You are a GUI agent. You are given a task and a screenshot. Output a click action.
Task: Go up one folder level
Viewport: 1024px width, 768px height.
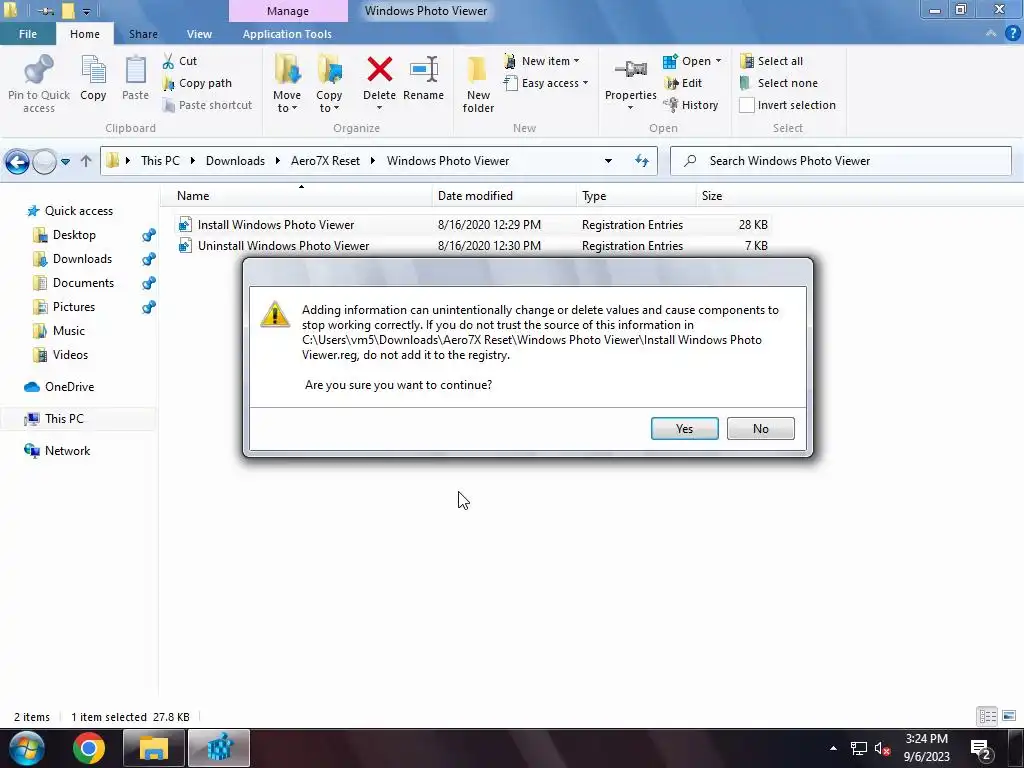[86, 161]
